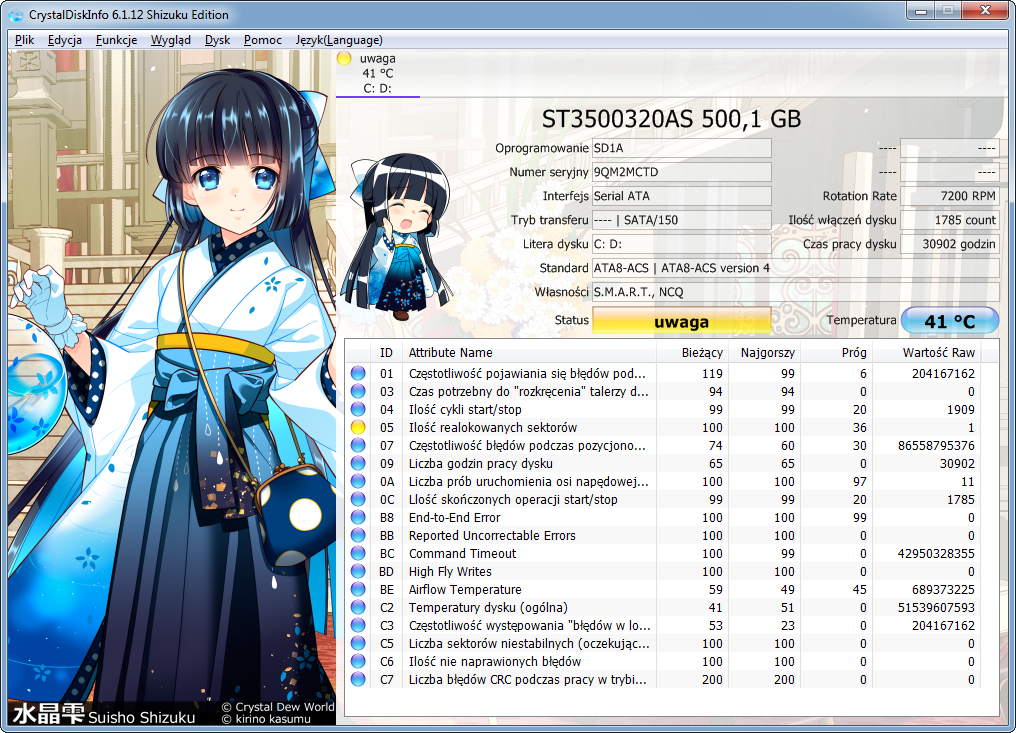Click the CrystalDiskInfo title bar app icon
Screen dimensions: 1016x733
(x=16, y=14)
